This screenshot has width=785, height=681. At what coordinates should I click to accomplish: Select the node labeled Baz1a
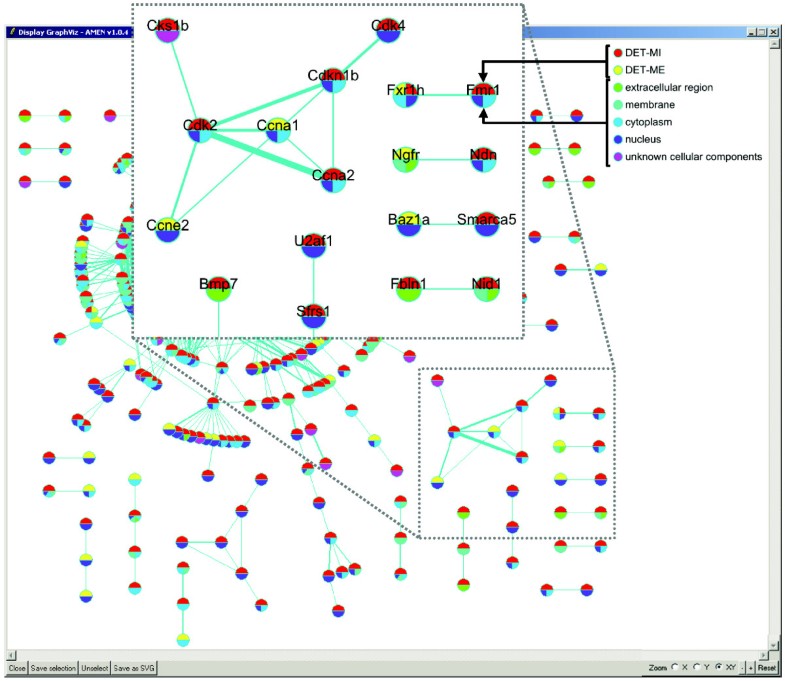409,224
